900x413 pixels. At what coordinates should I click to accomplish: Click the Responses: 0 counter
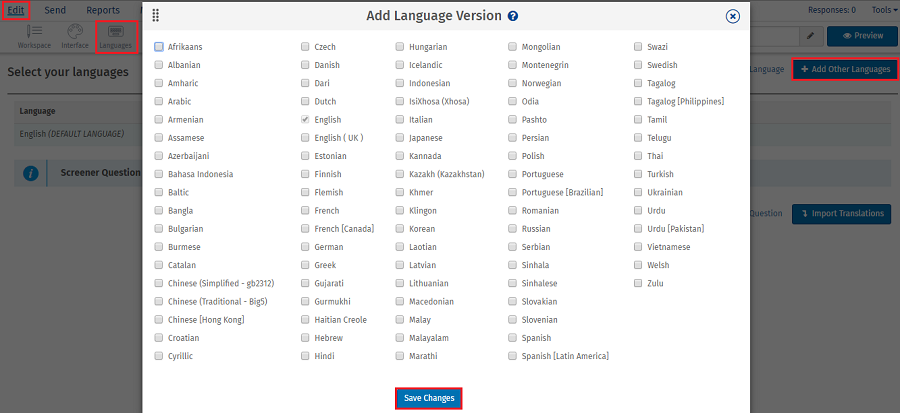(x=832, y=10)
